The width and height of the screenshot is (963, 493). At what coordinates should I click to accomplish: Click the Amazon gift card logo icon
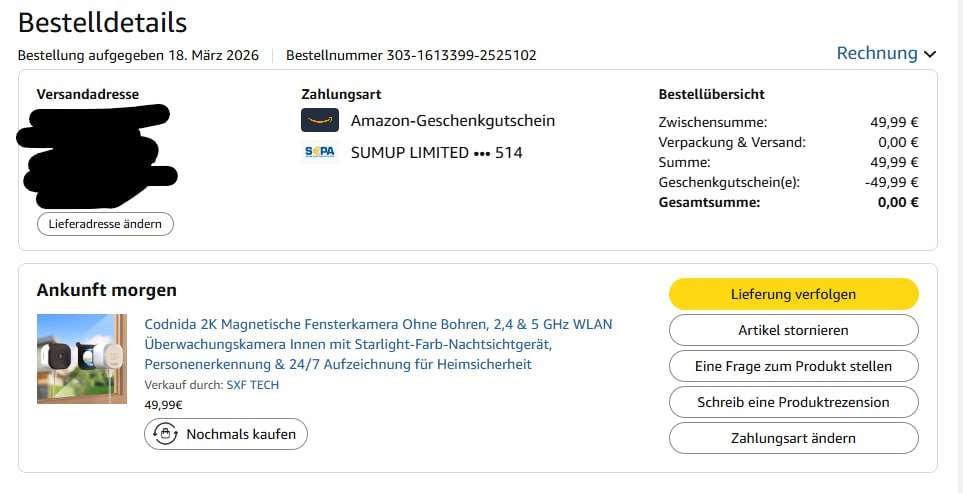click(320, 120)
